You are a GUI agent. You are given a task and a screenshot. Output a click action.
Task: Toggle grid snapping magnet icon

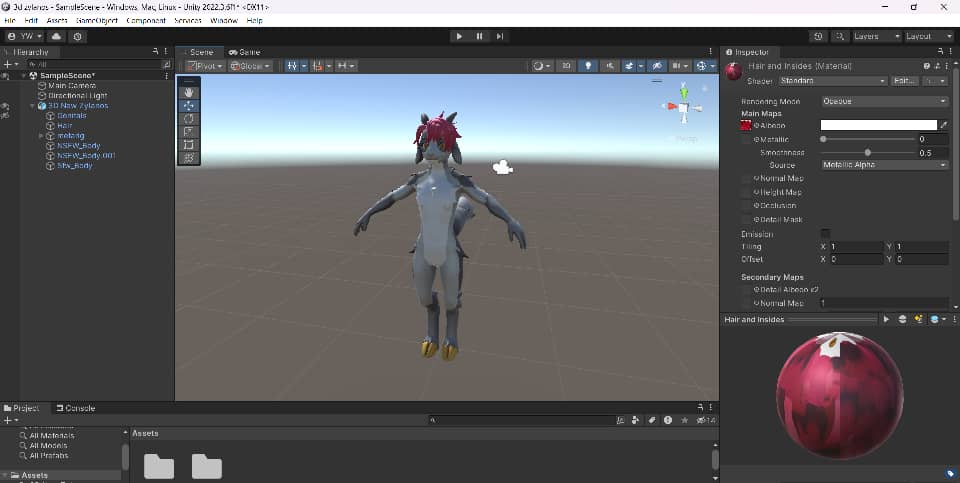click(317, 66)
